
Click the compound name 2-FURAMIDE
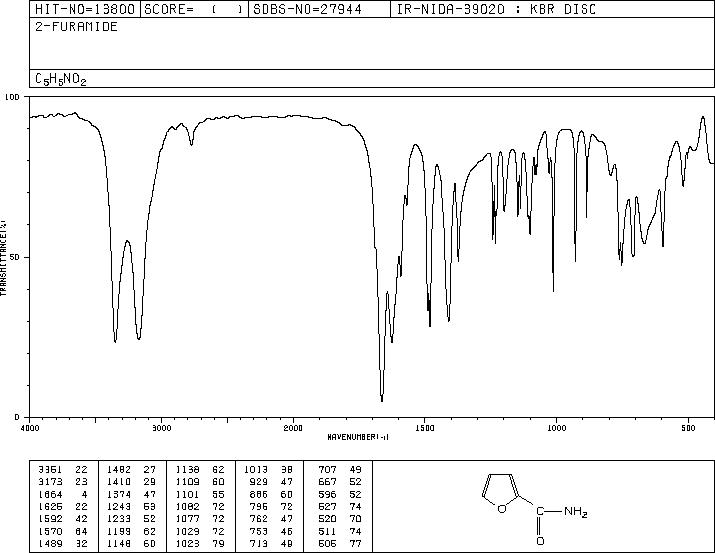click(76, 27)
